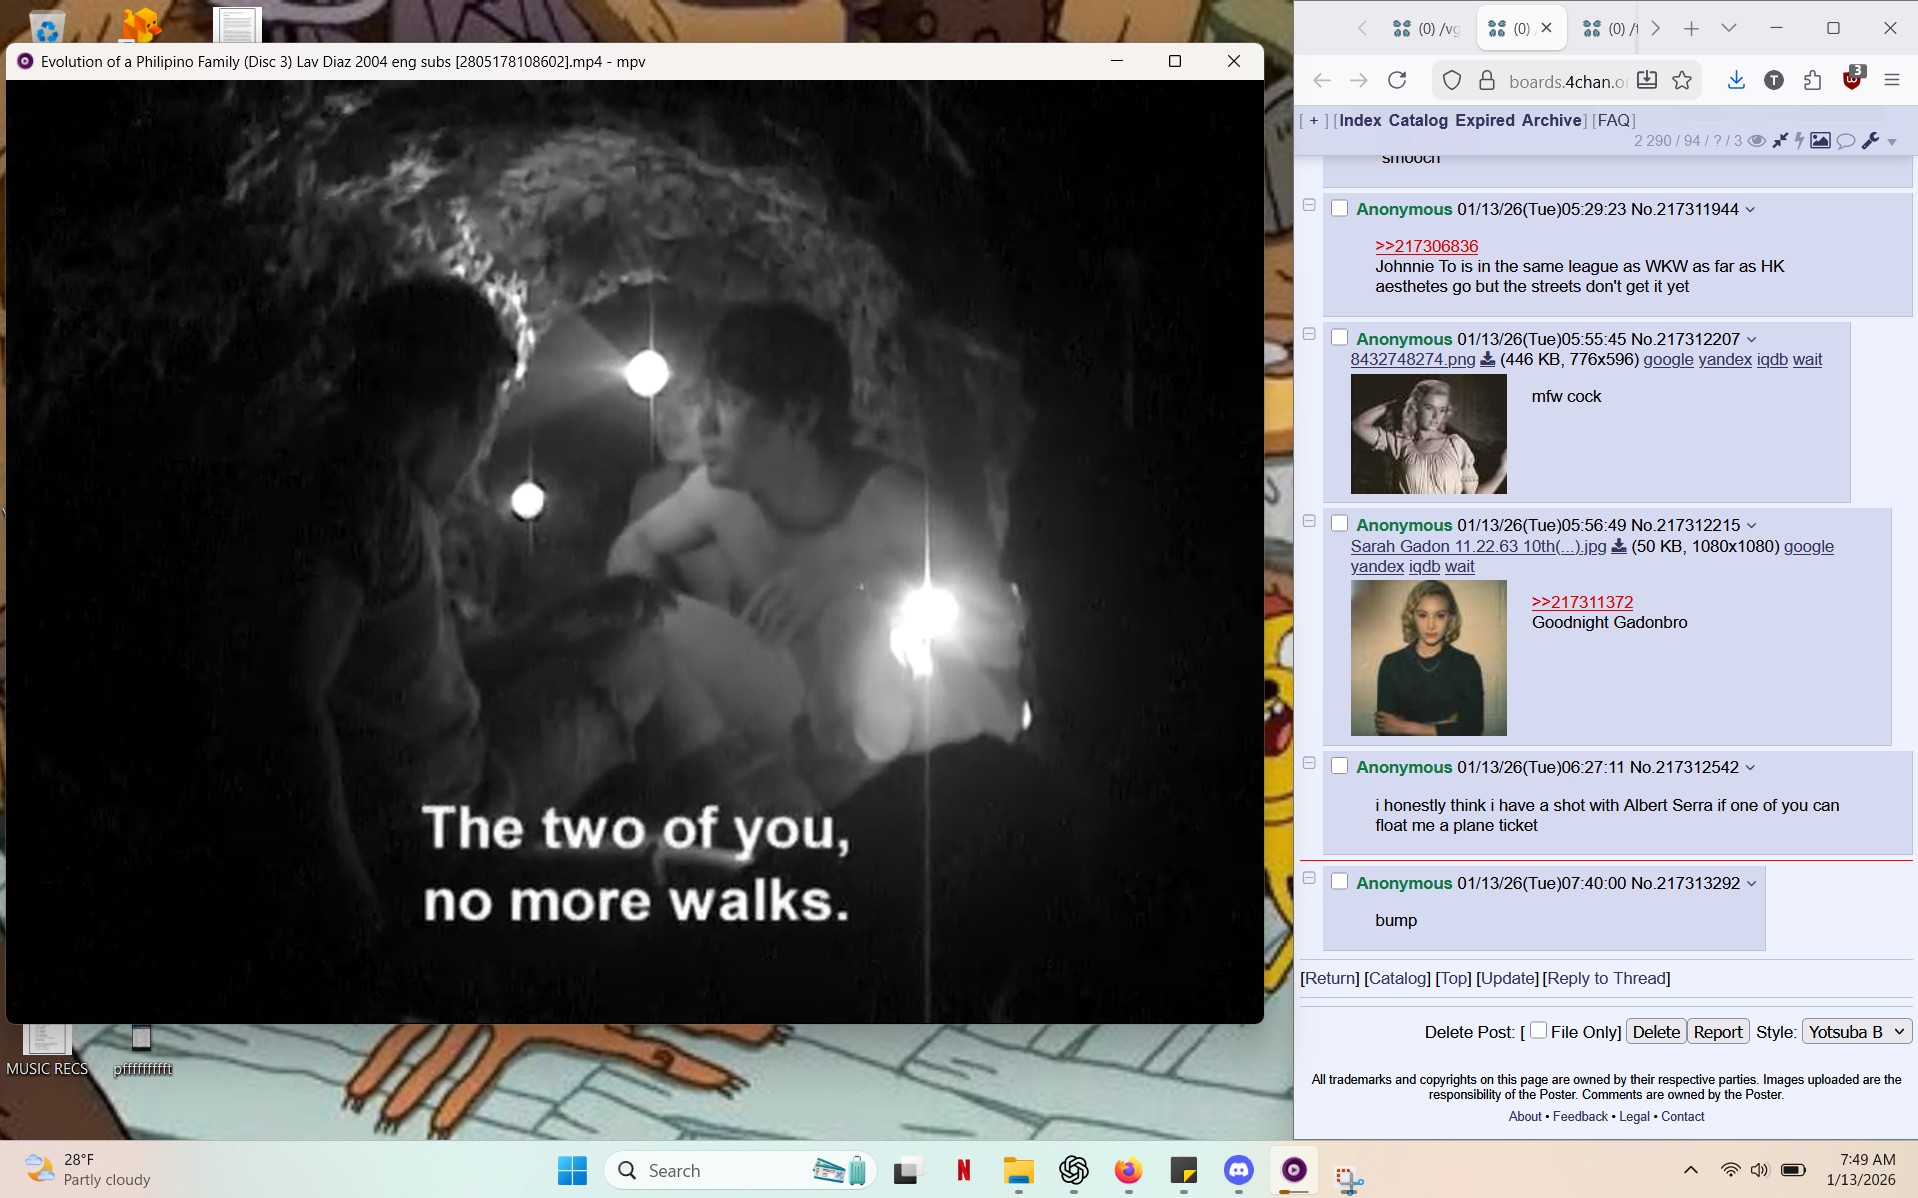Screen dimensions: 1918x1198
Task: Open the 4chan header menu triangle arrow
Action: coord(1892,143)
